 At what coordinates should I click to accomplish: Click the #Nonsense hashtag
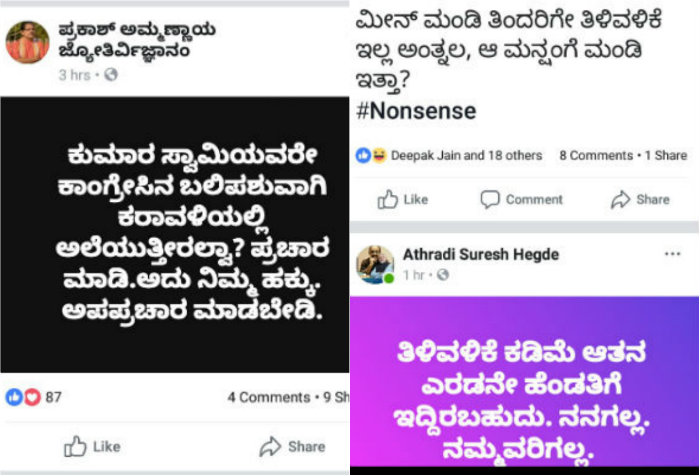[416, 111]
